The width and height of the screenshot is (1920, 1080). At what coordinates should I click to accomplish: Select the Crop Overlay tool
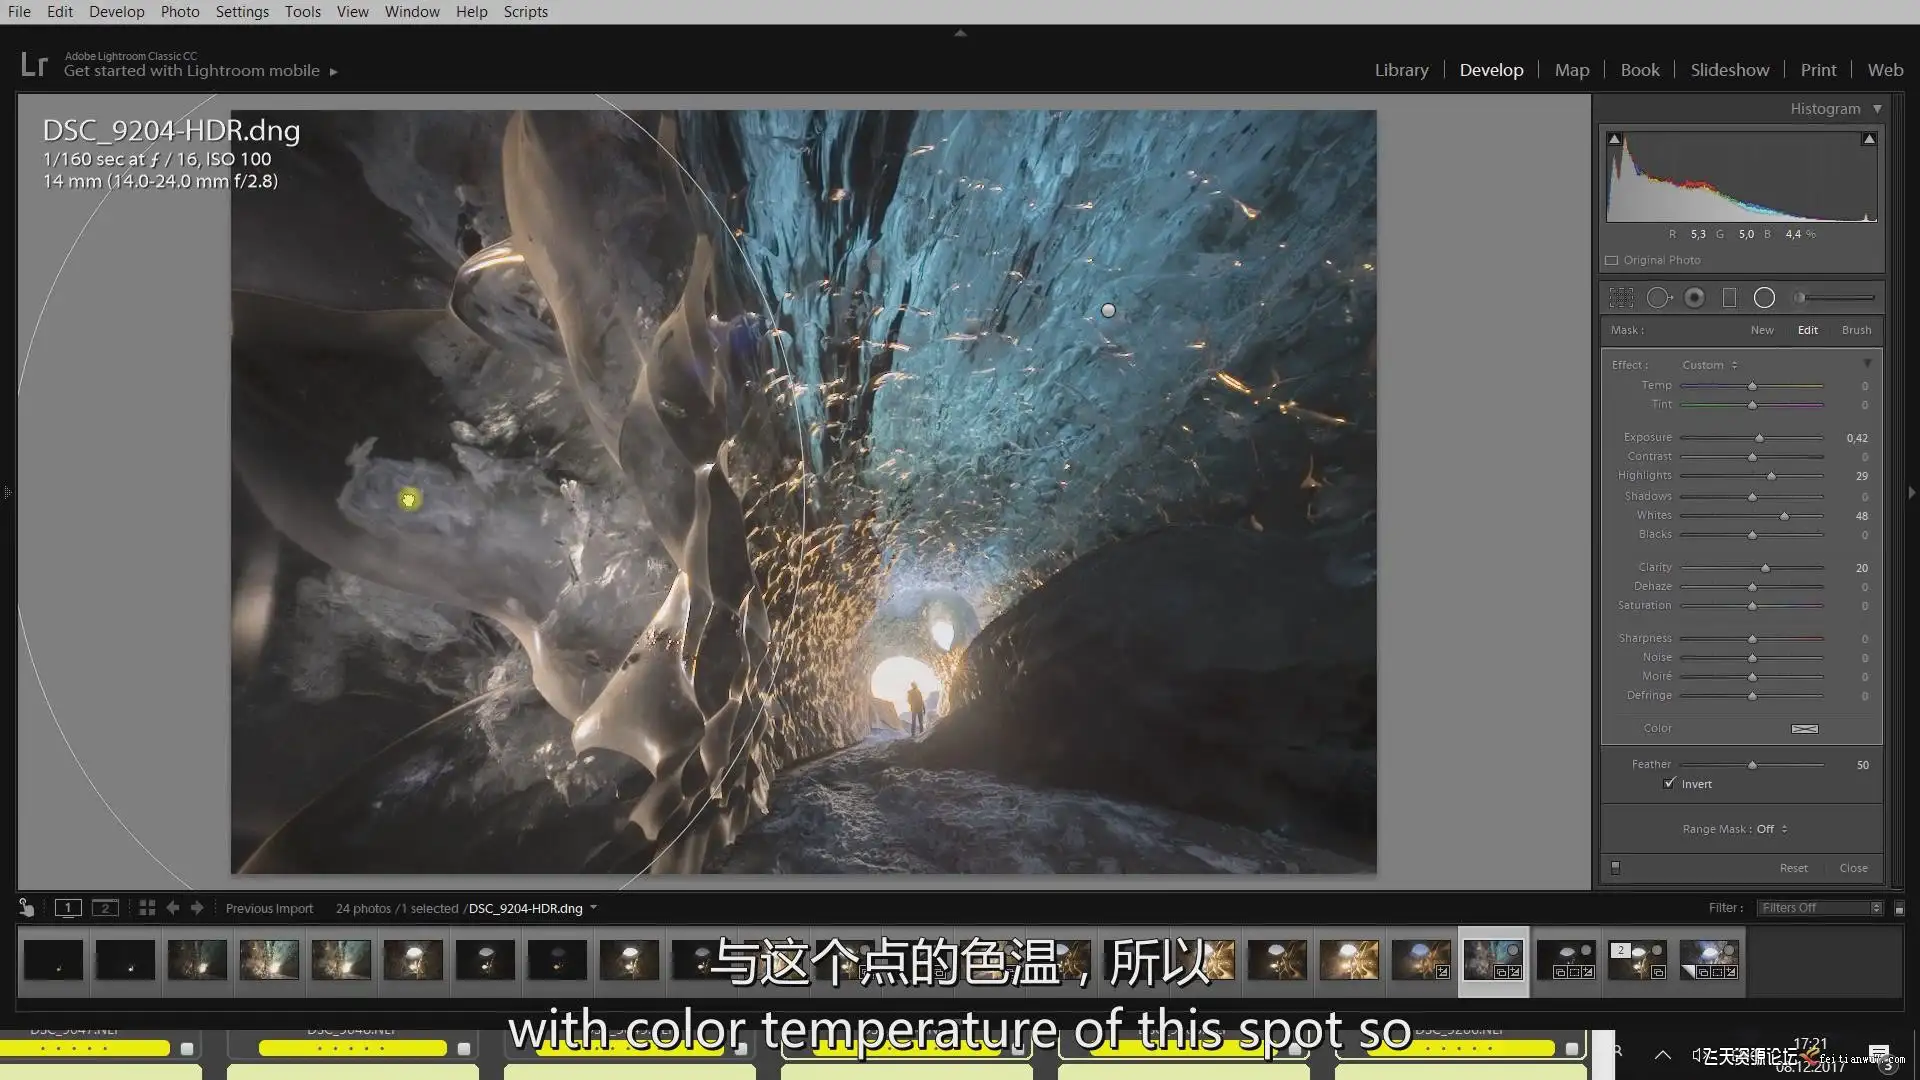1621,298
